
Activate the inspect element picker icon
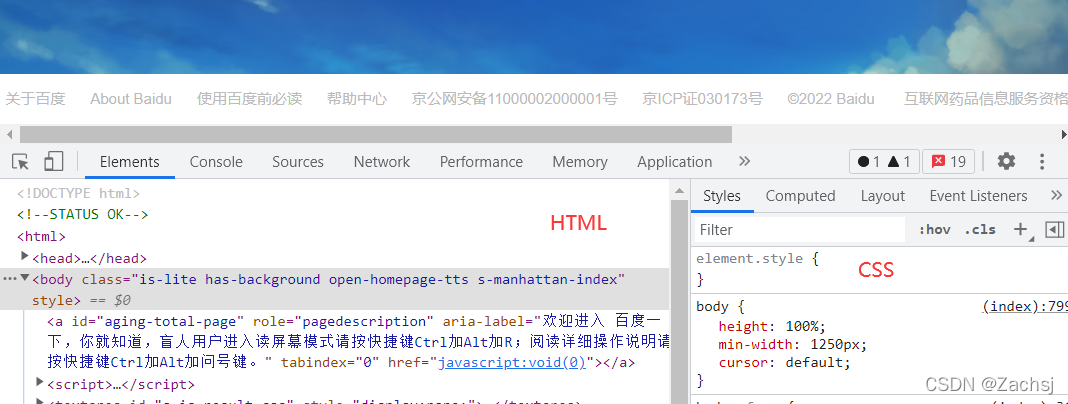tap(20, 161)
